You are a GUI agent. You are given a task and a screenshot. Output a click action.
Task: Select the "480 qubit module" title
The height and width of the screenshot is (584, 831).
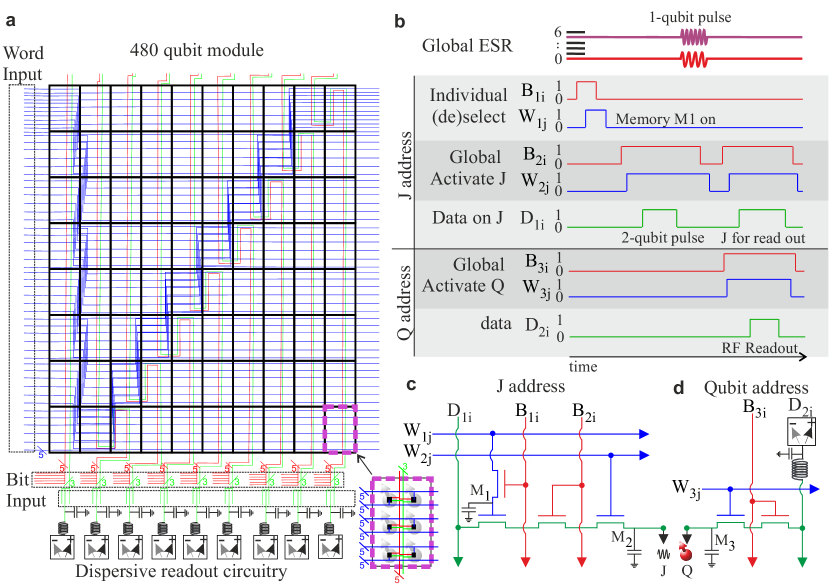click(x=197, y=50)
